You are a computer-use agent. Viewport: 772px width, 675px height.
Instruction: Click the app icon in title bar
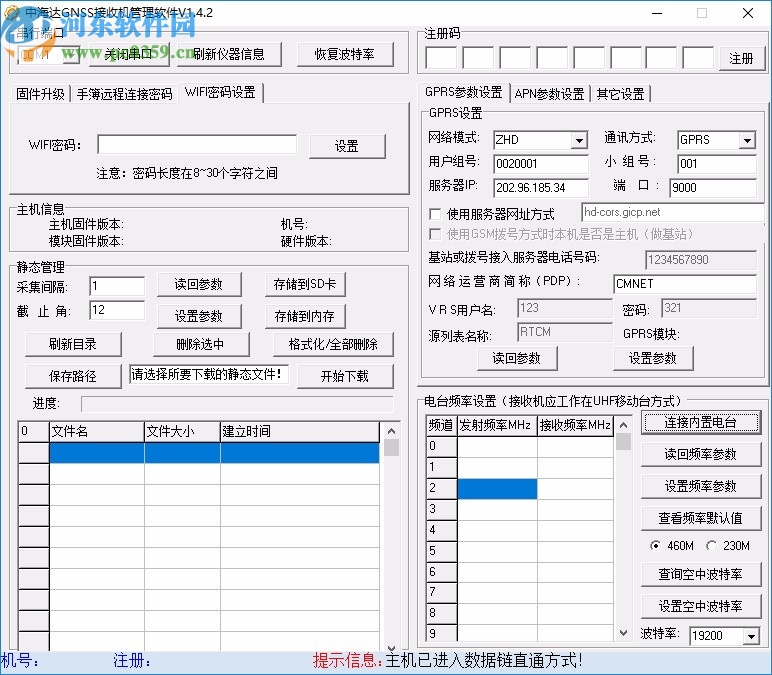(x=11, y=13)
